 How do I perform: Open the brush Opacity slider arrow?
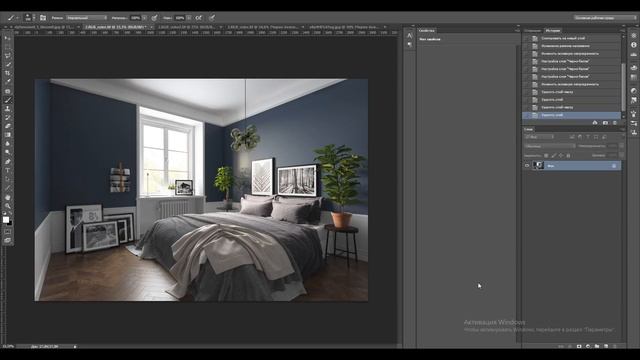(144, 18)
